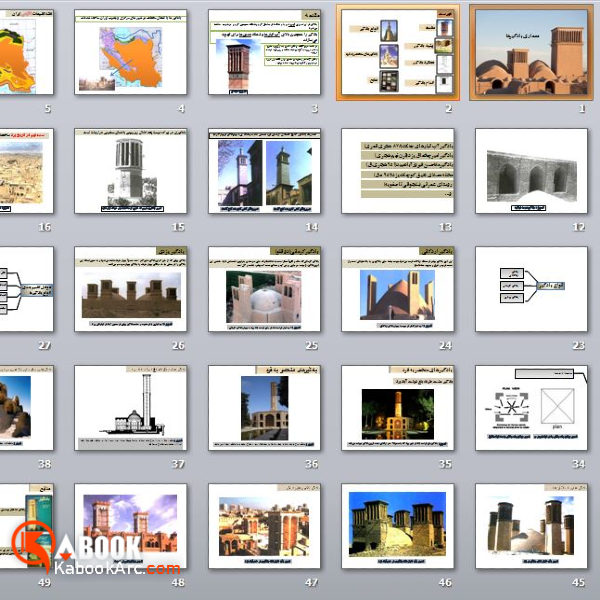Select slide 45 with four towers on white
600x600 pixels.
click(x=531, y=526)
